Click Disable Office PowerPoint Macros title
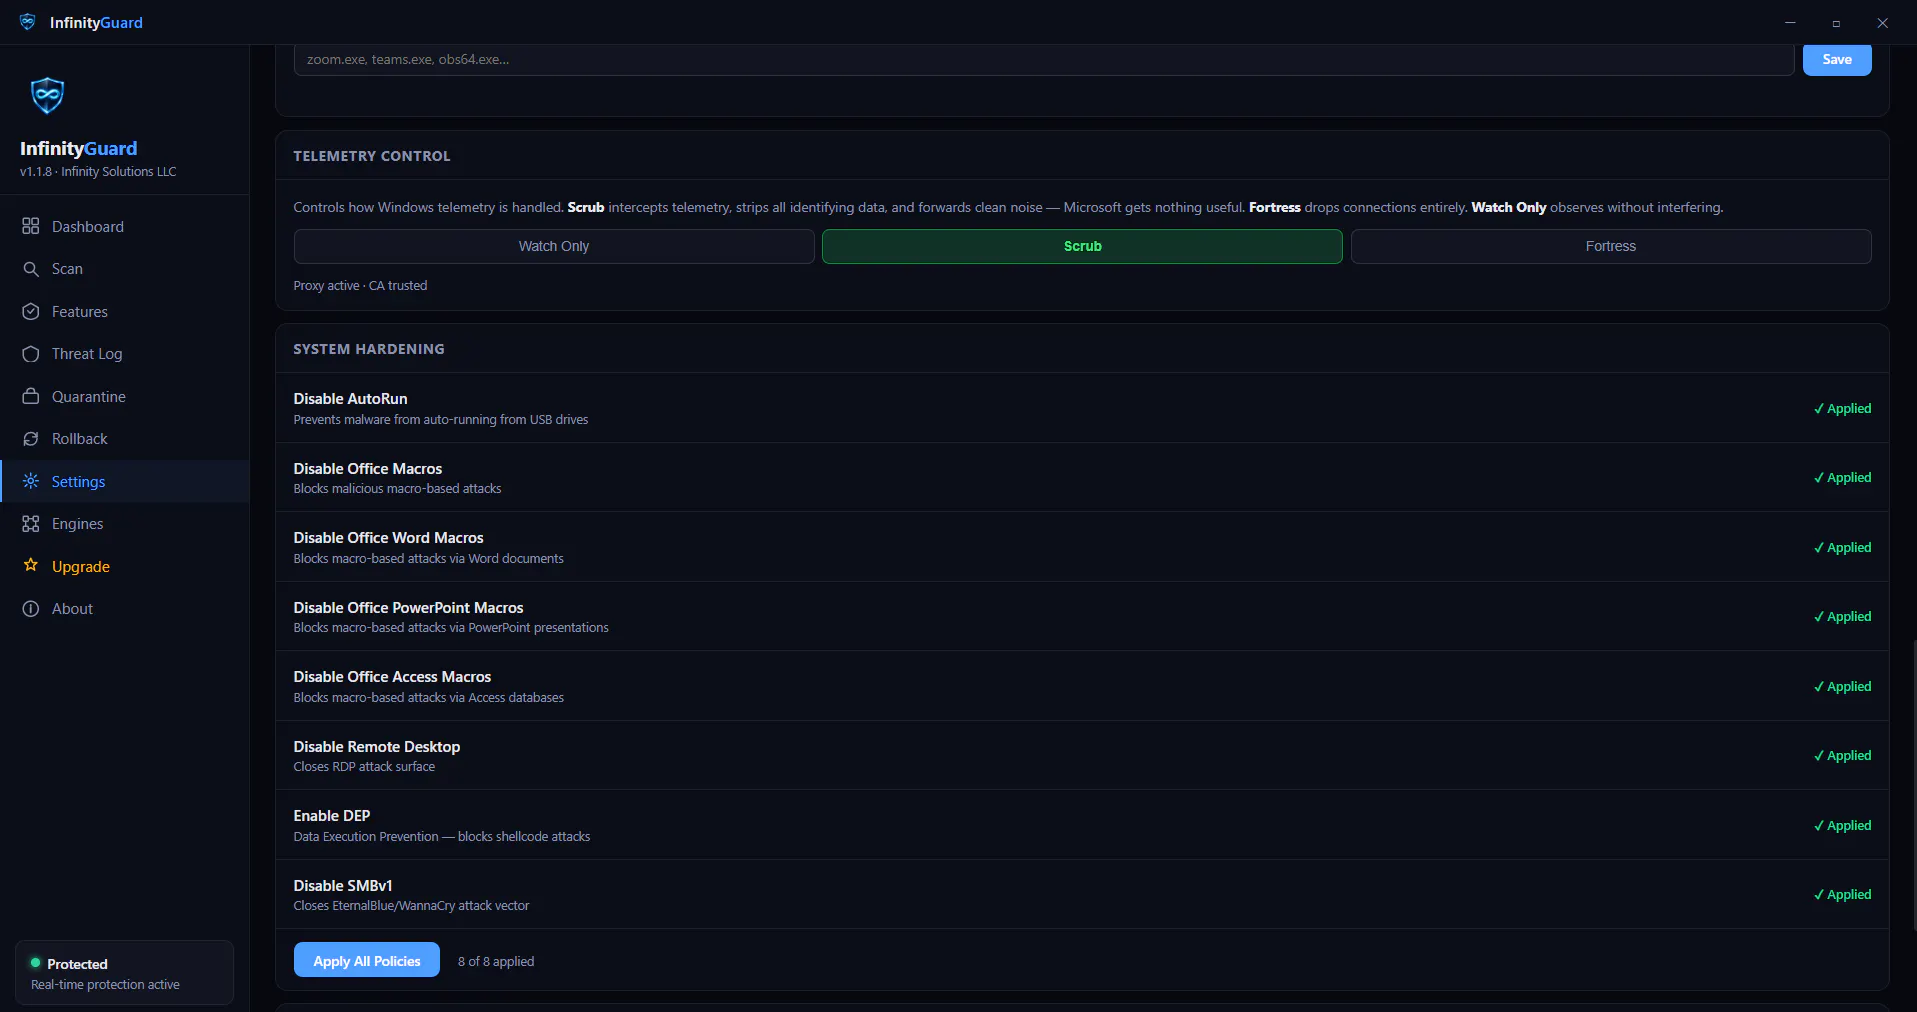The width and height of the screenshot is (1917, 1012). (408, 607)
